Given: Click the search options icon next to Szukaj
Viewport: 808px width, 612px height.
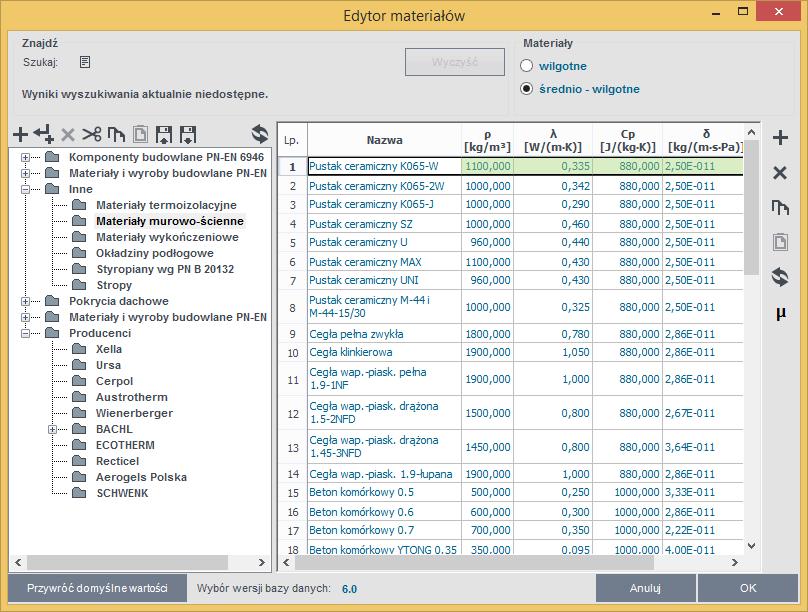Looking at the screenshot, I should (85, 62).
